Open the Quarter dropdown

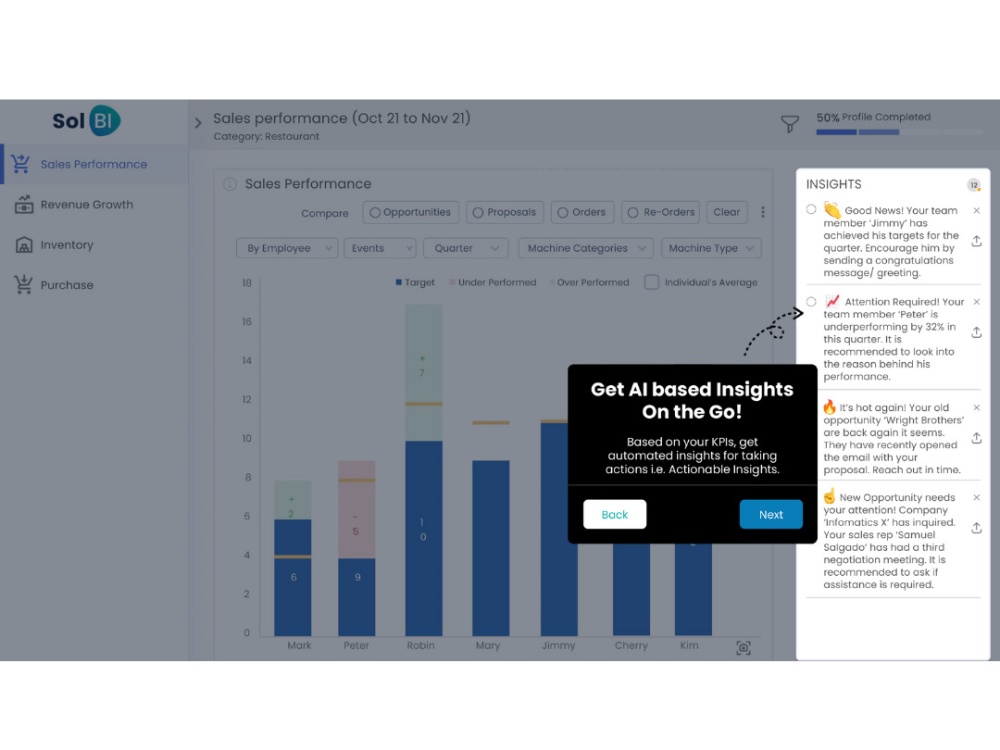coord(466,248)
